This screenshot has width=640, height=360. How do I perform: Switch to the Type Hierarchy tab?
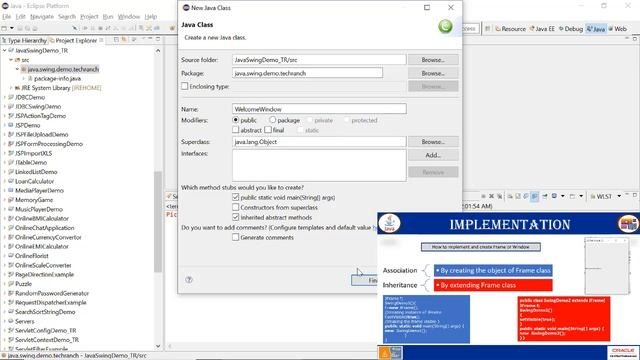pyautogui.click(x=24, y=40)
